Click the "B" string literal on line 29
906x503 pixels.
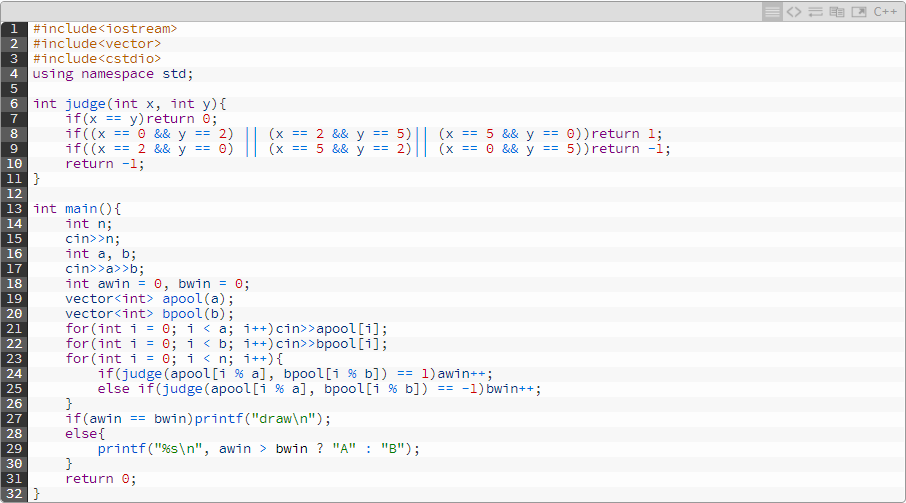click(392, 449)
